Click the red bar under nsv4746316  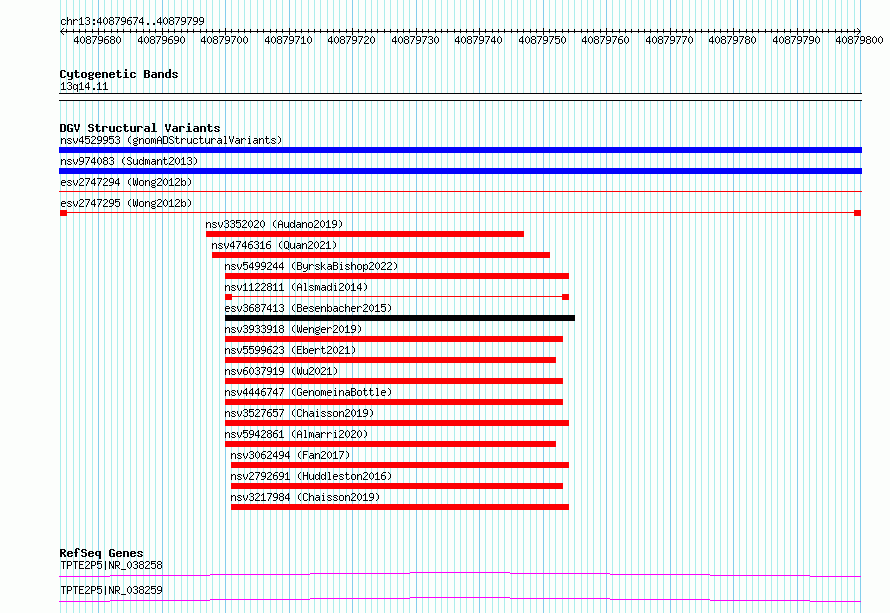[x=381, y=255]
